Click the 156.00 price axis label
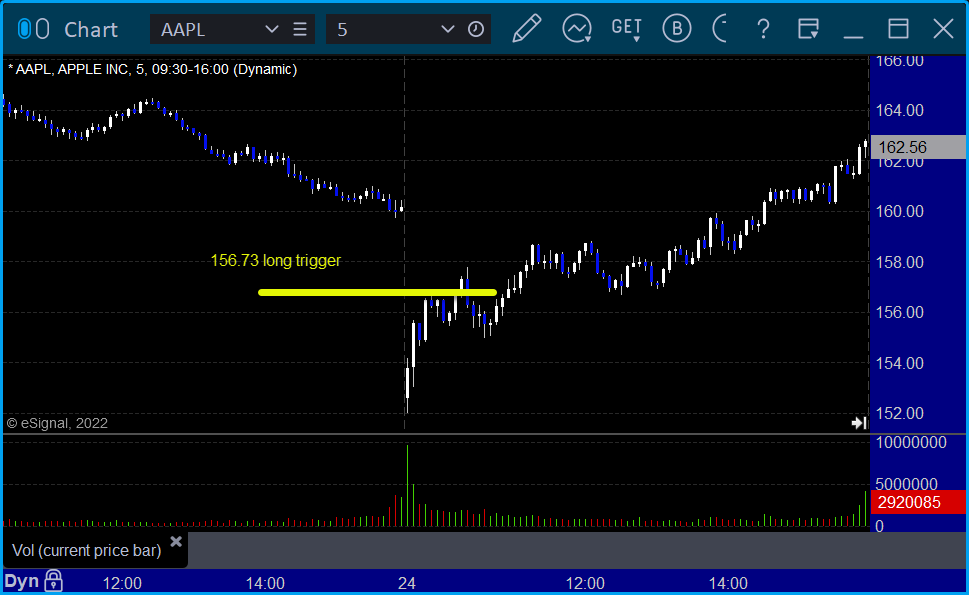The height and width of the screenshot is (595, 969). (900, 312)
